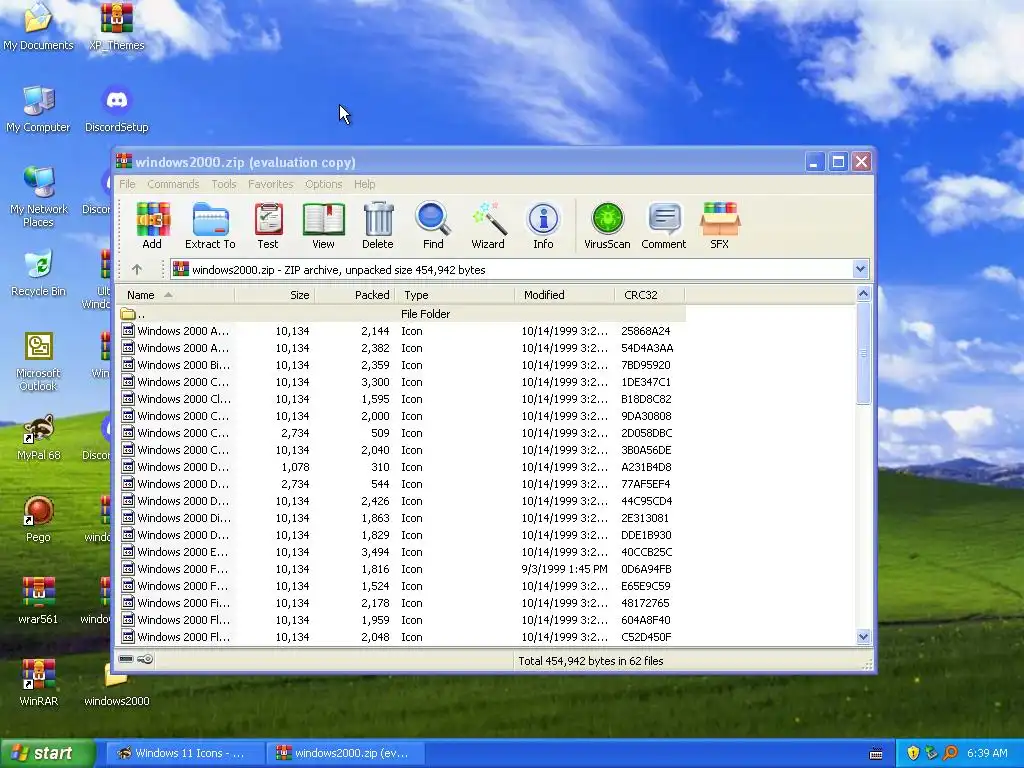Select the file with CRC32 25868A24
Viewport: 1024px width, 768px height.
pyautogui.click(x=402, y=331)
